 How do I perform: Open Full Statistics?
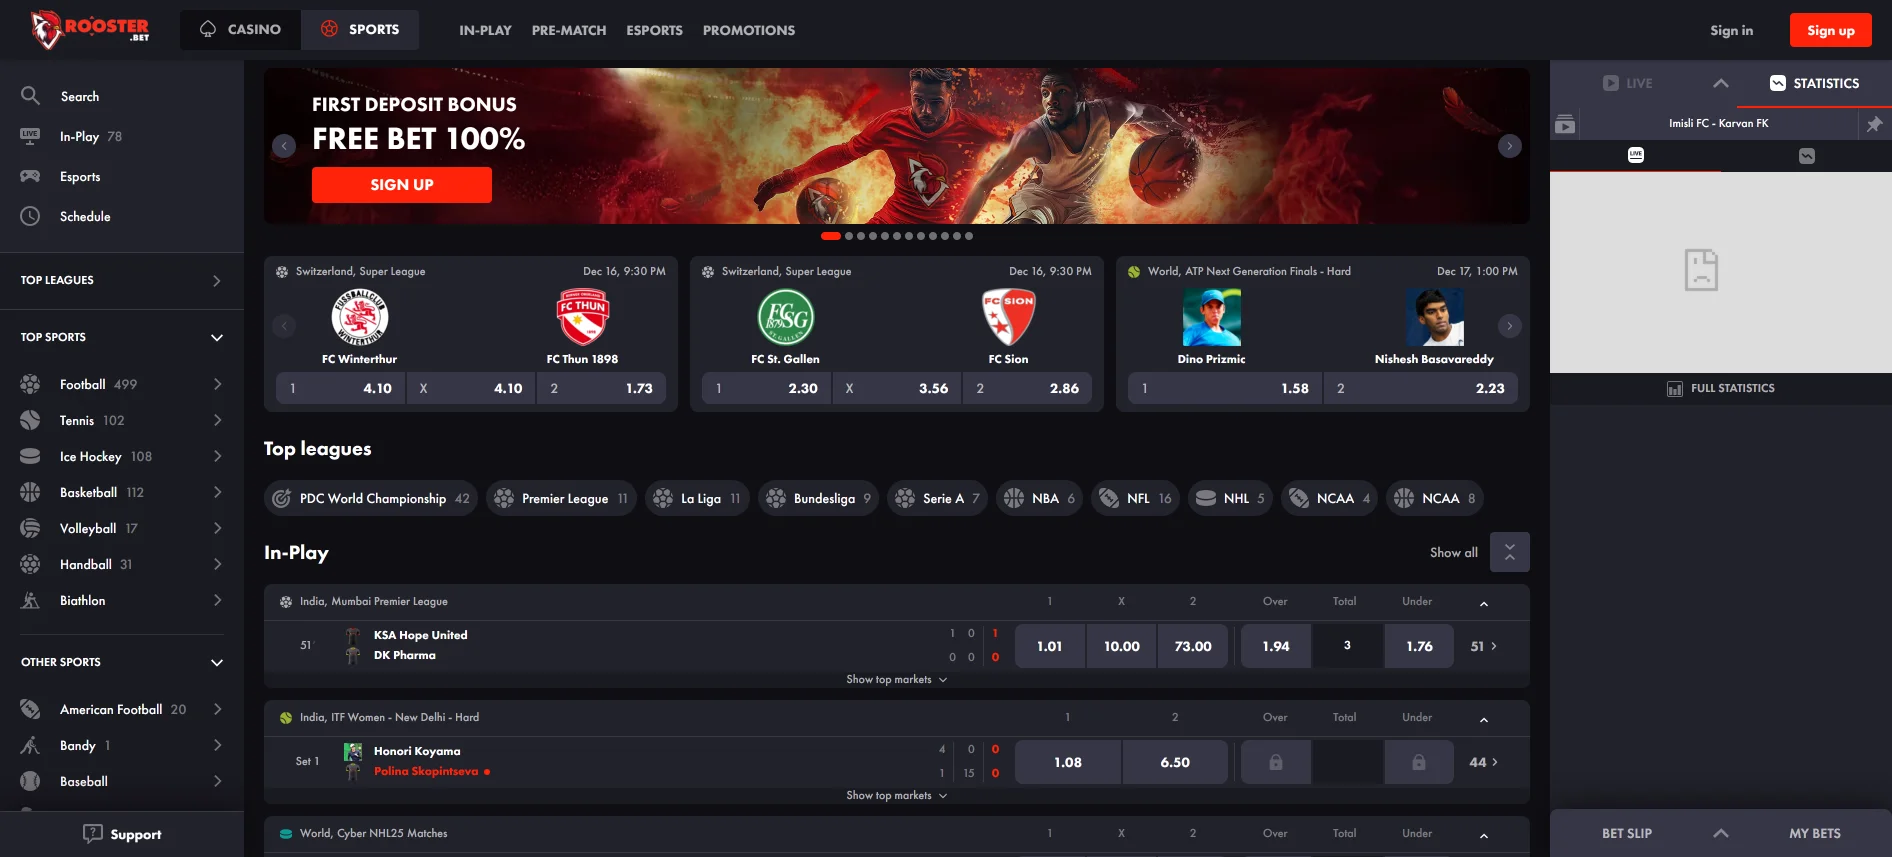[x=1721, y=388]
